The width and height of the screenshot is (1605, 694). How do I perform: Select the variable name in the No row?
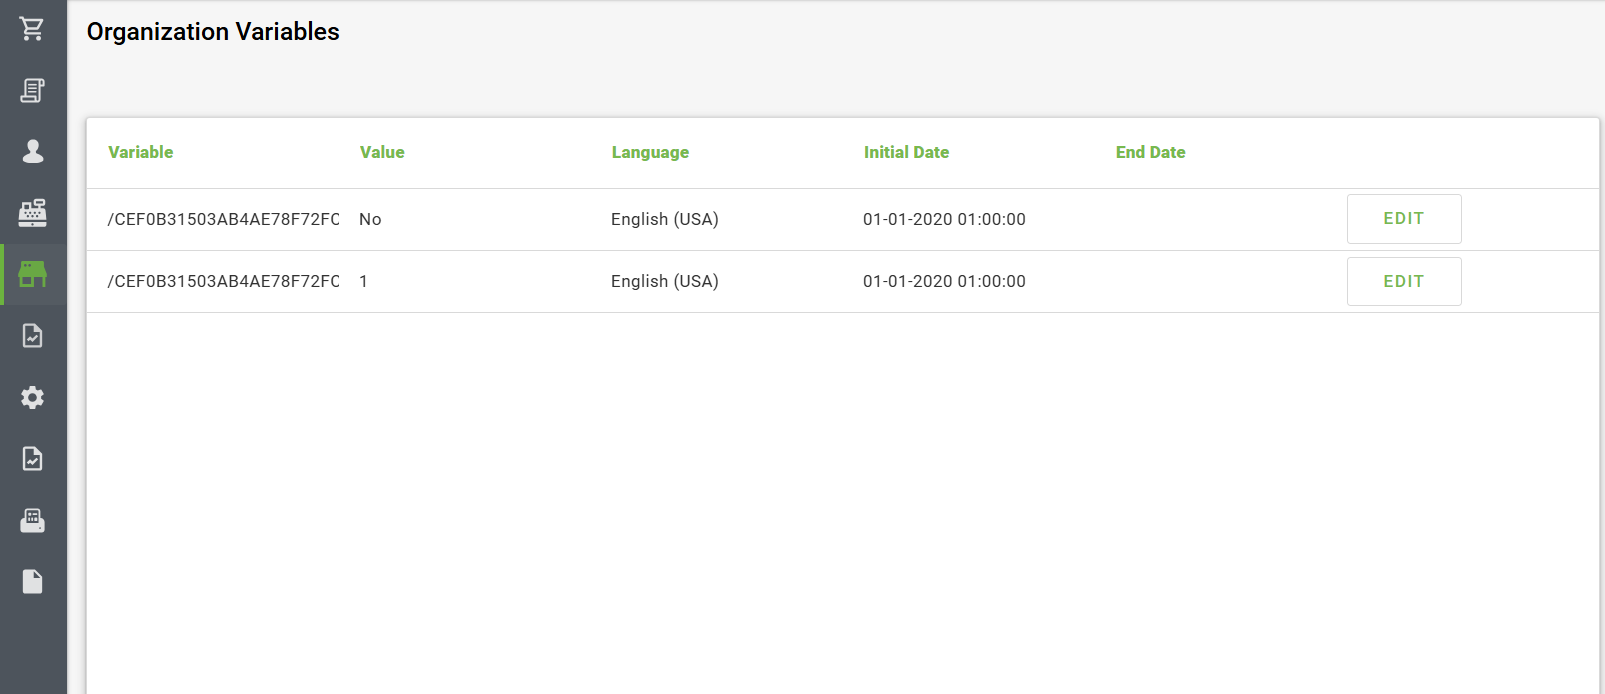pos(223,219)
